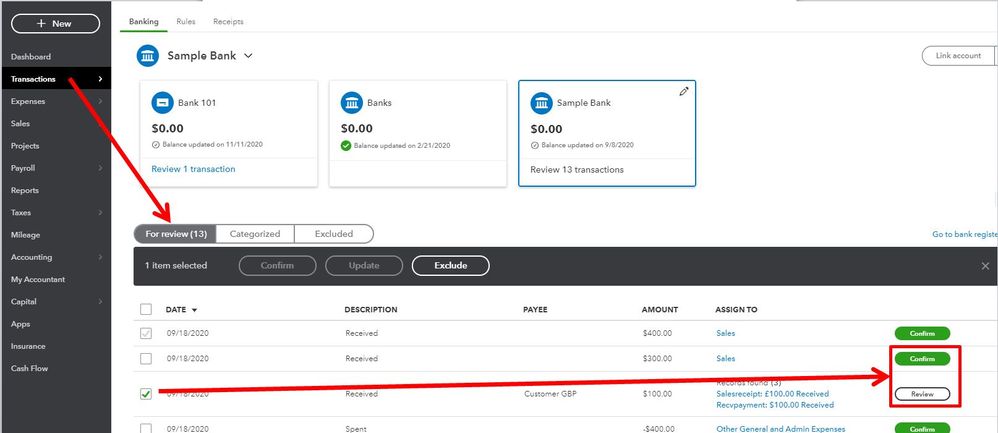998x433 pixels.
Task: Click the Link account button
Action: coord(959,55)
